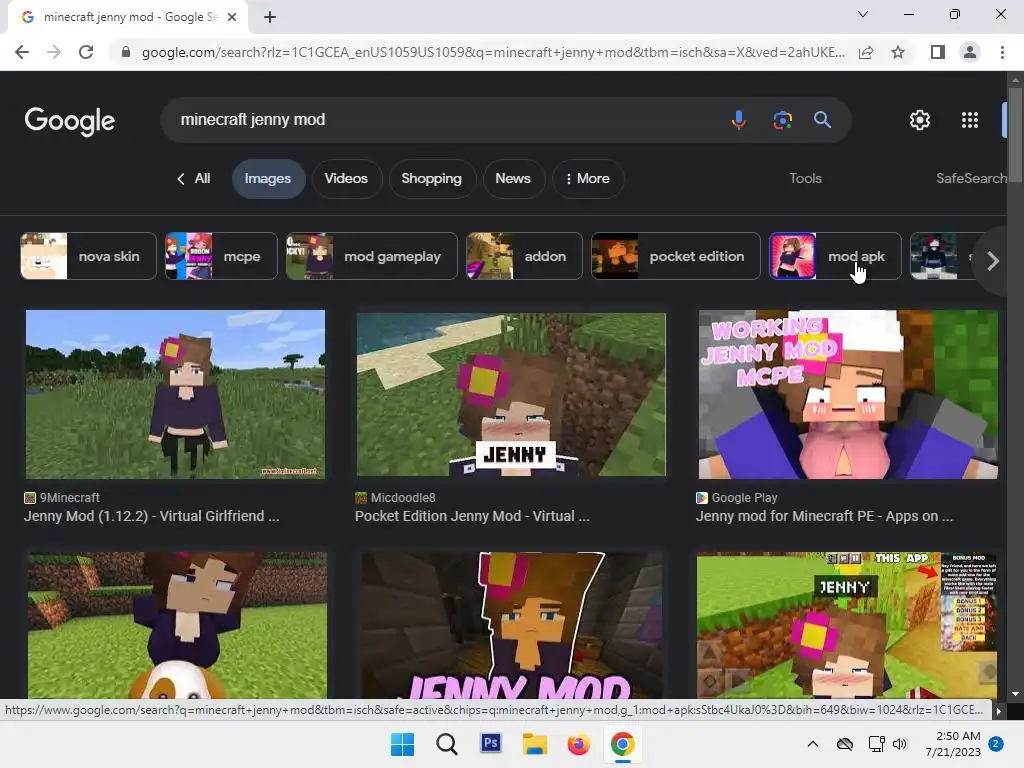Select the Images tab
1024x768 pixels.
[x=268, y=178]
